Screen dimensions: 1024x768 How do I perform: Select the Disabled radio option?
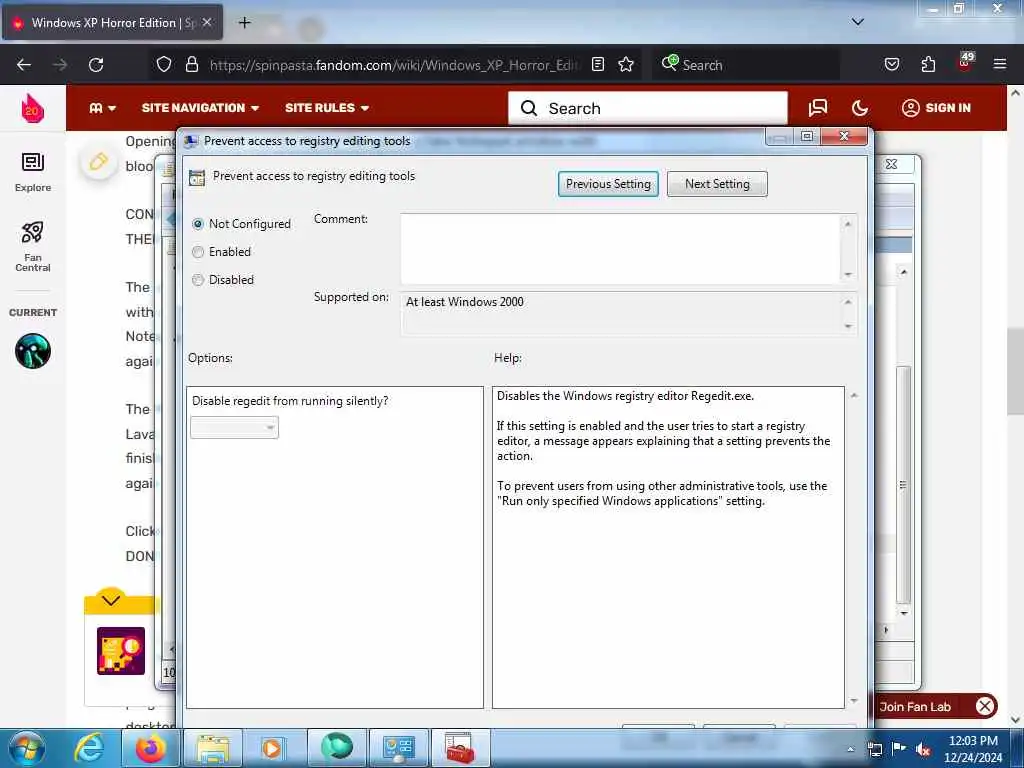198,280
